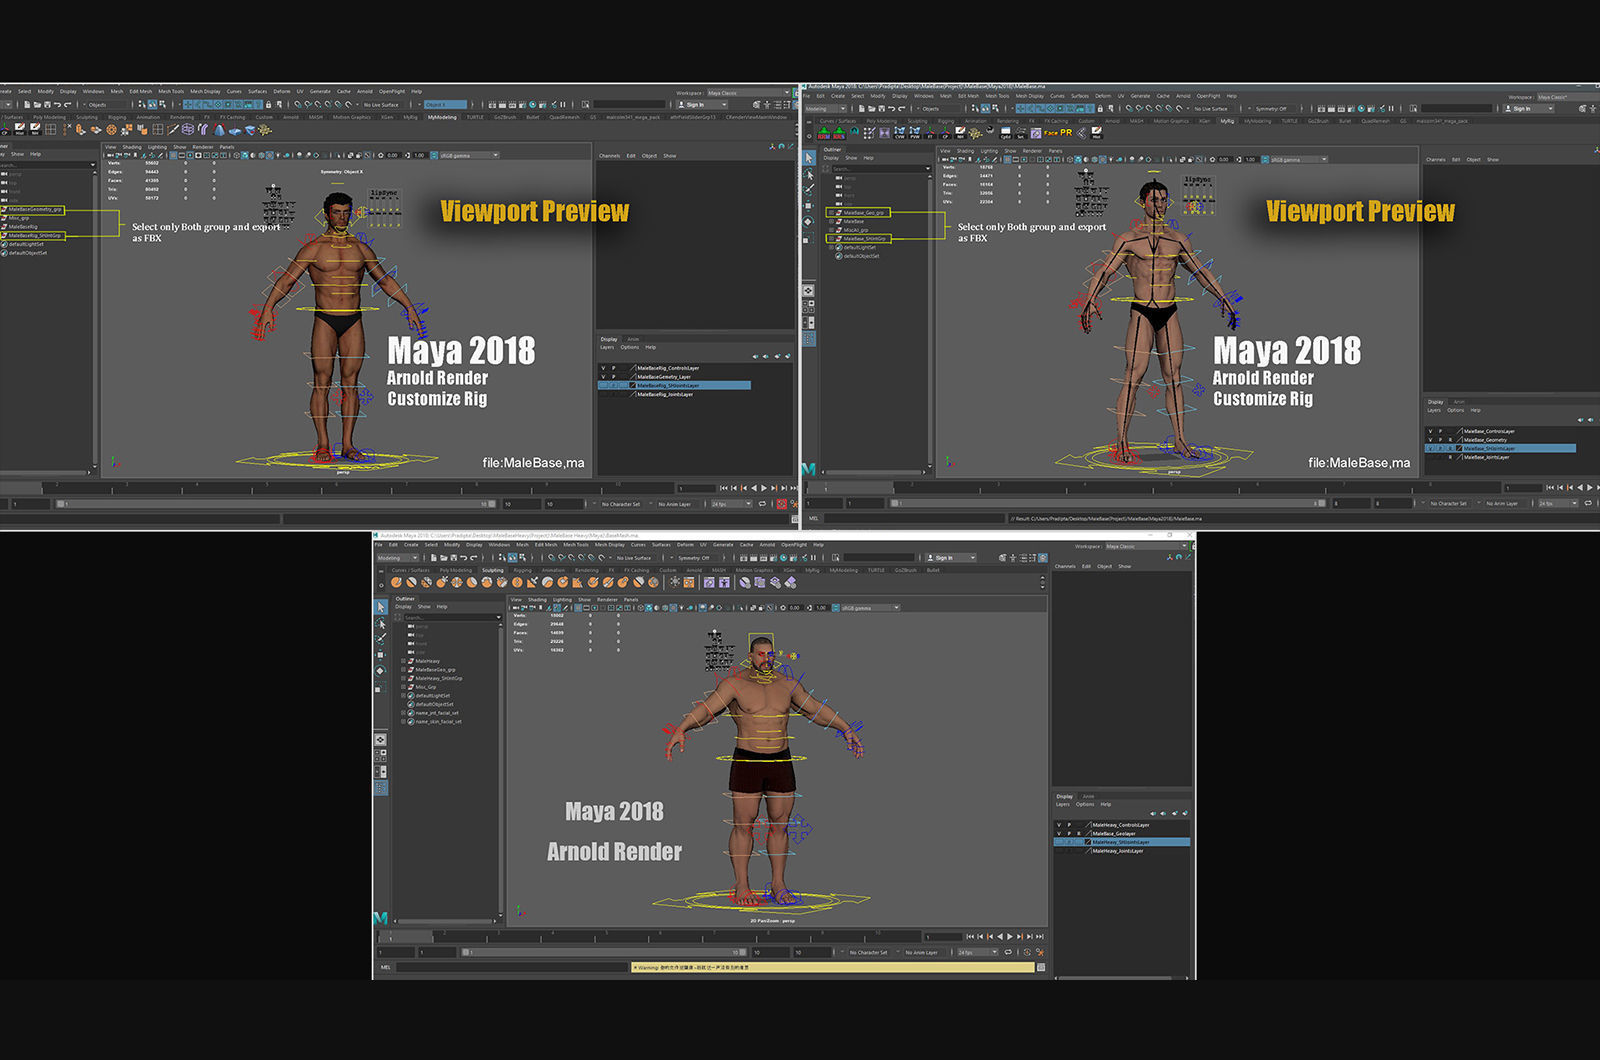1600x1060 pixels.
Task: Open the No Character Set dropdown in bottom window
Action: tap(868, 952)
